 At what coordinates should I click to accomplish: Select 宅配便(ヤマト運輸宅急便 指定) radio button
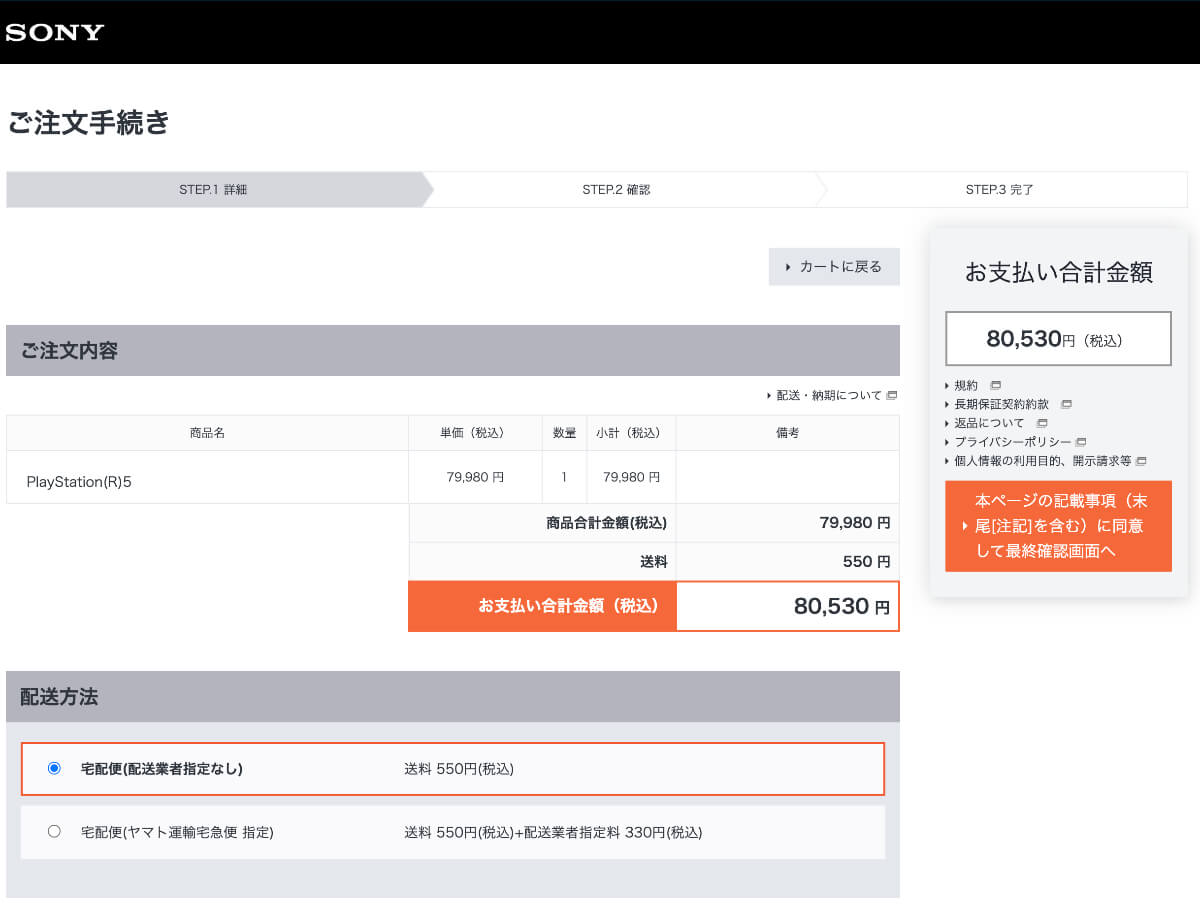[x=54, y=831]
